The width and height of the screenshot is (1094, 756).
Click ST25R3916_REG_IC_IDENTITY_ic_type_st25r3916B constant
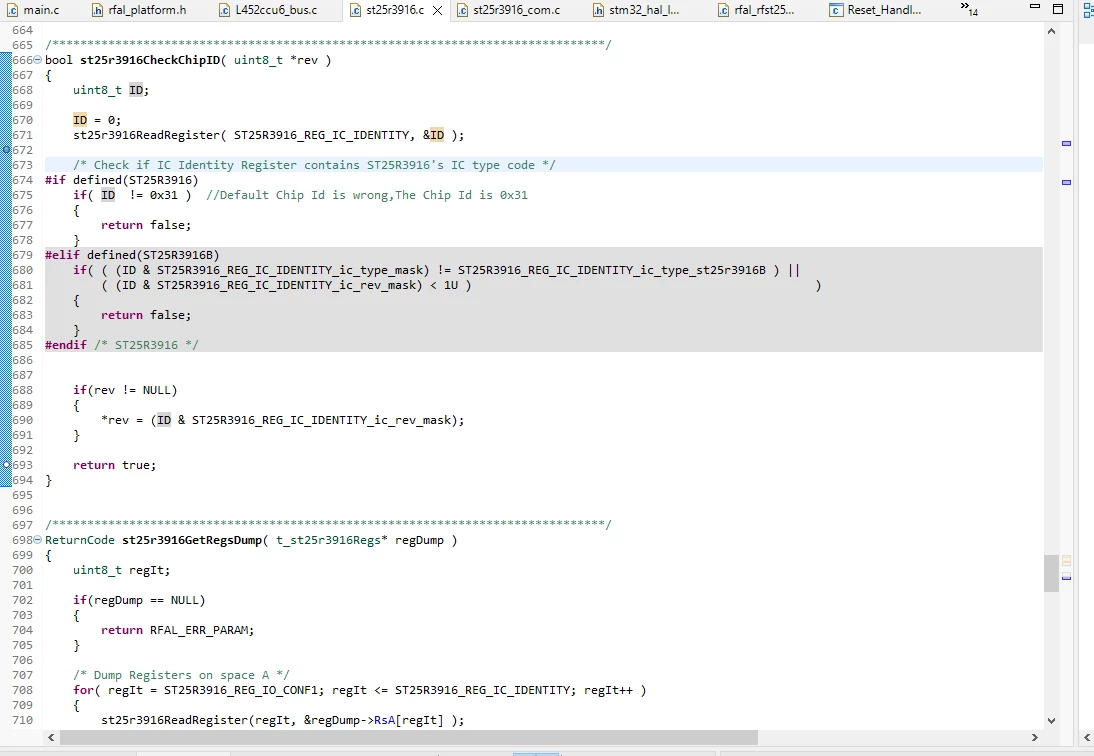point(612,270)
